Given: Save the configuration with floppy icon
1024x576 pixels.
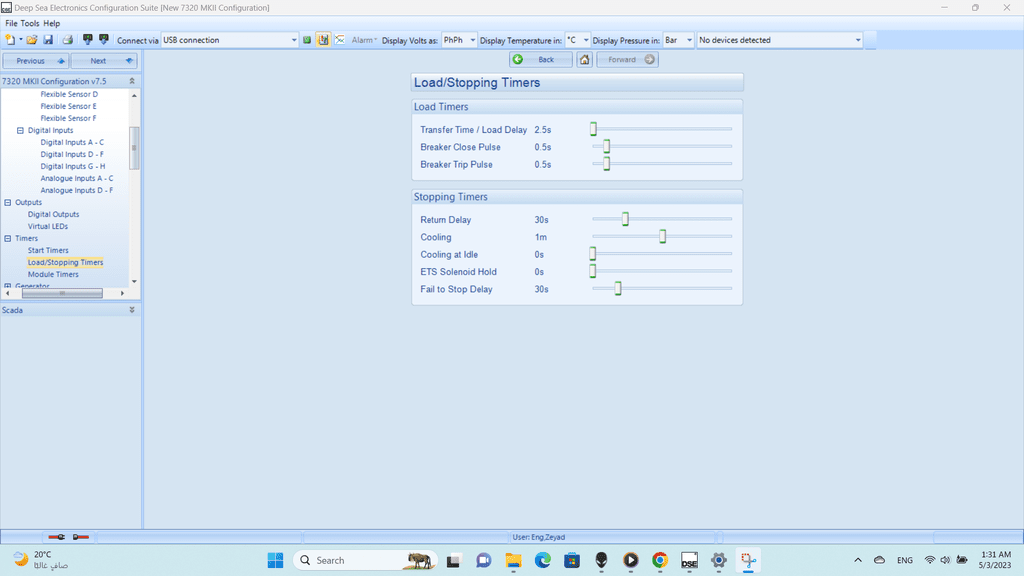Looking at the screenshot, I should coord(48,40).
